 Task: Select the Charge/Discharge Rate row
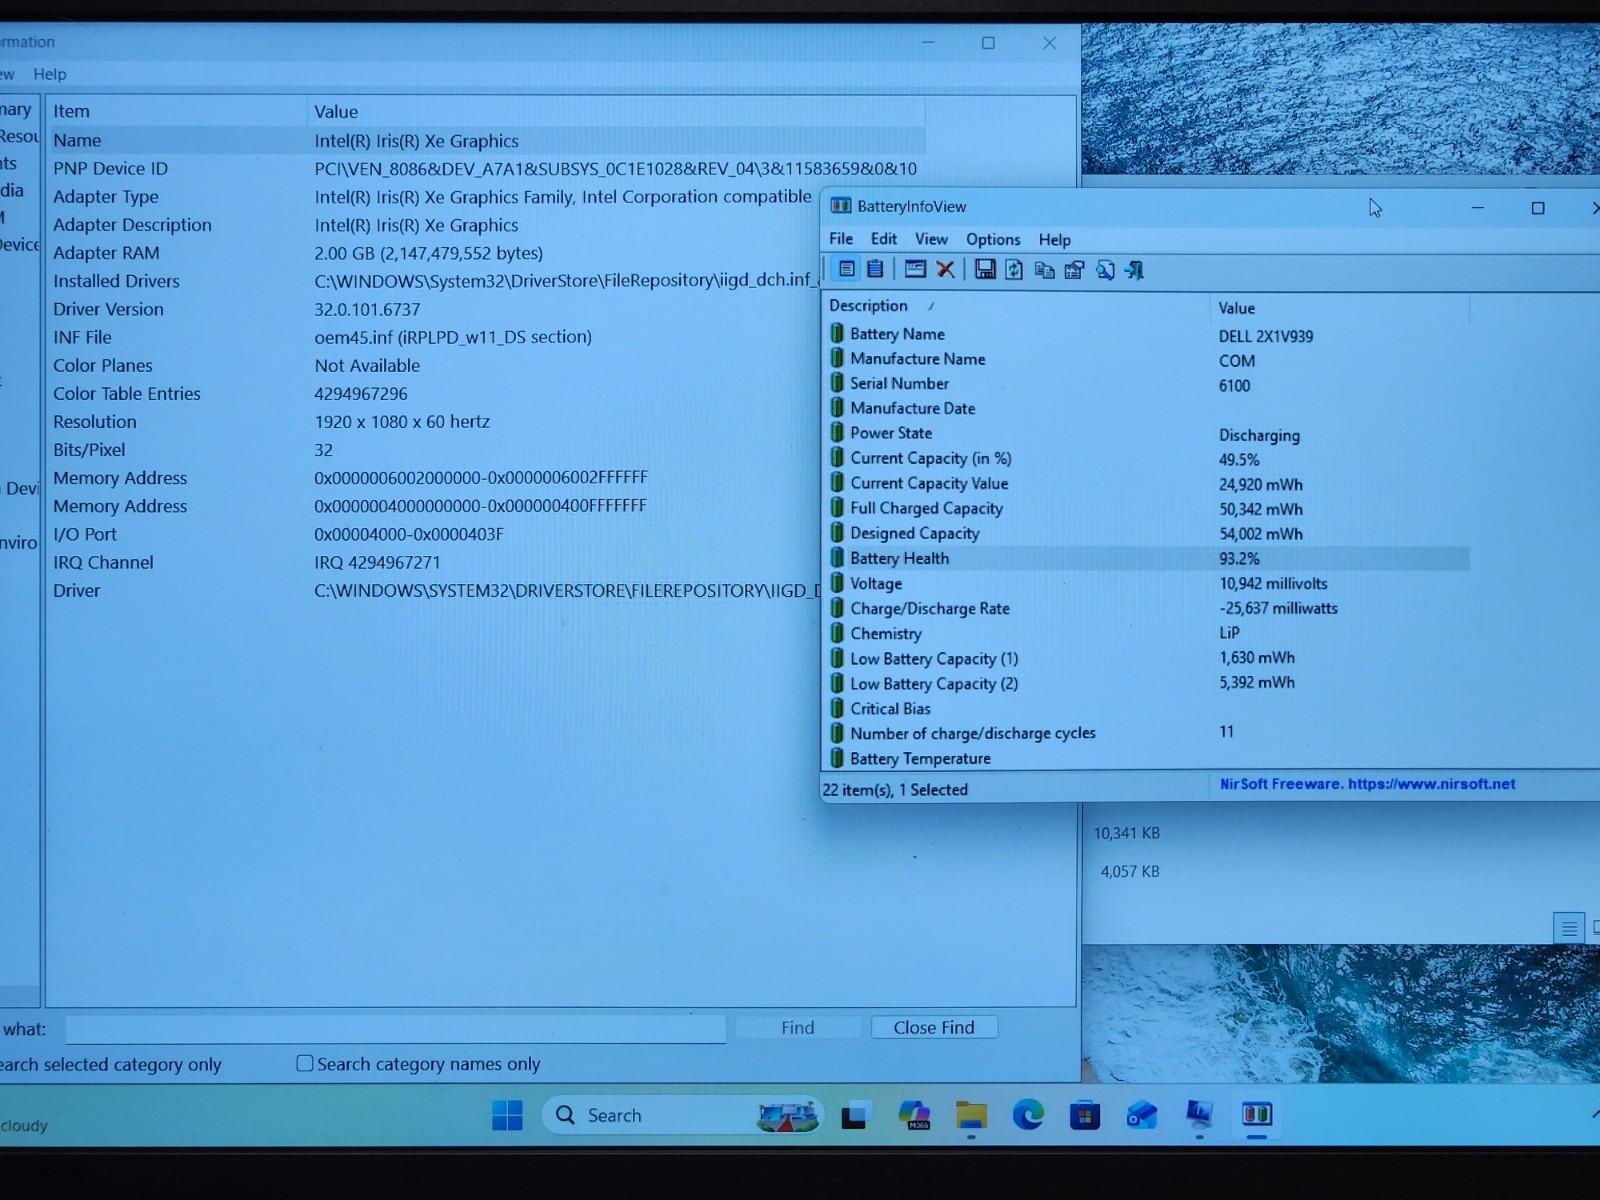[1148, 608]
